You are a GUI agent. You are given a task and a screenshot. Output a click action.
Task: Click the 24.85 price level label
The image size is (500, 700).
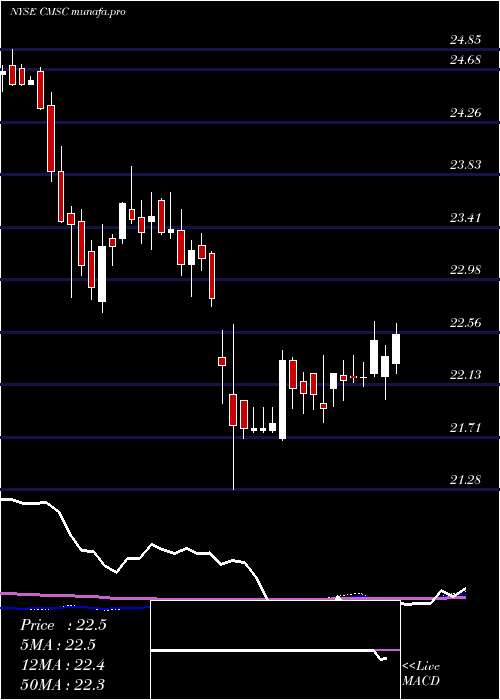pos(465,41)
